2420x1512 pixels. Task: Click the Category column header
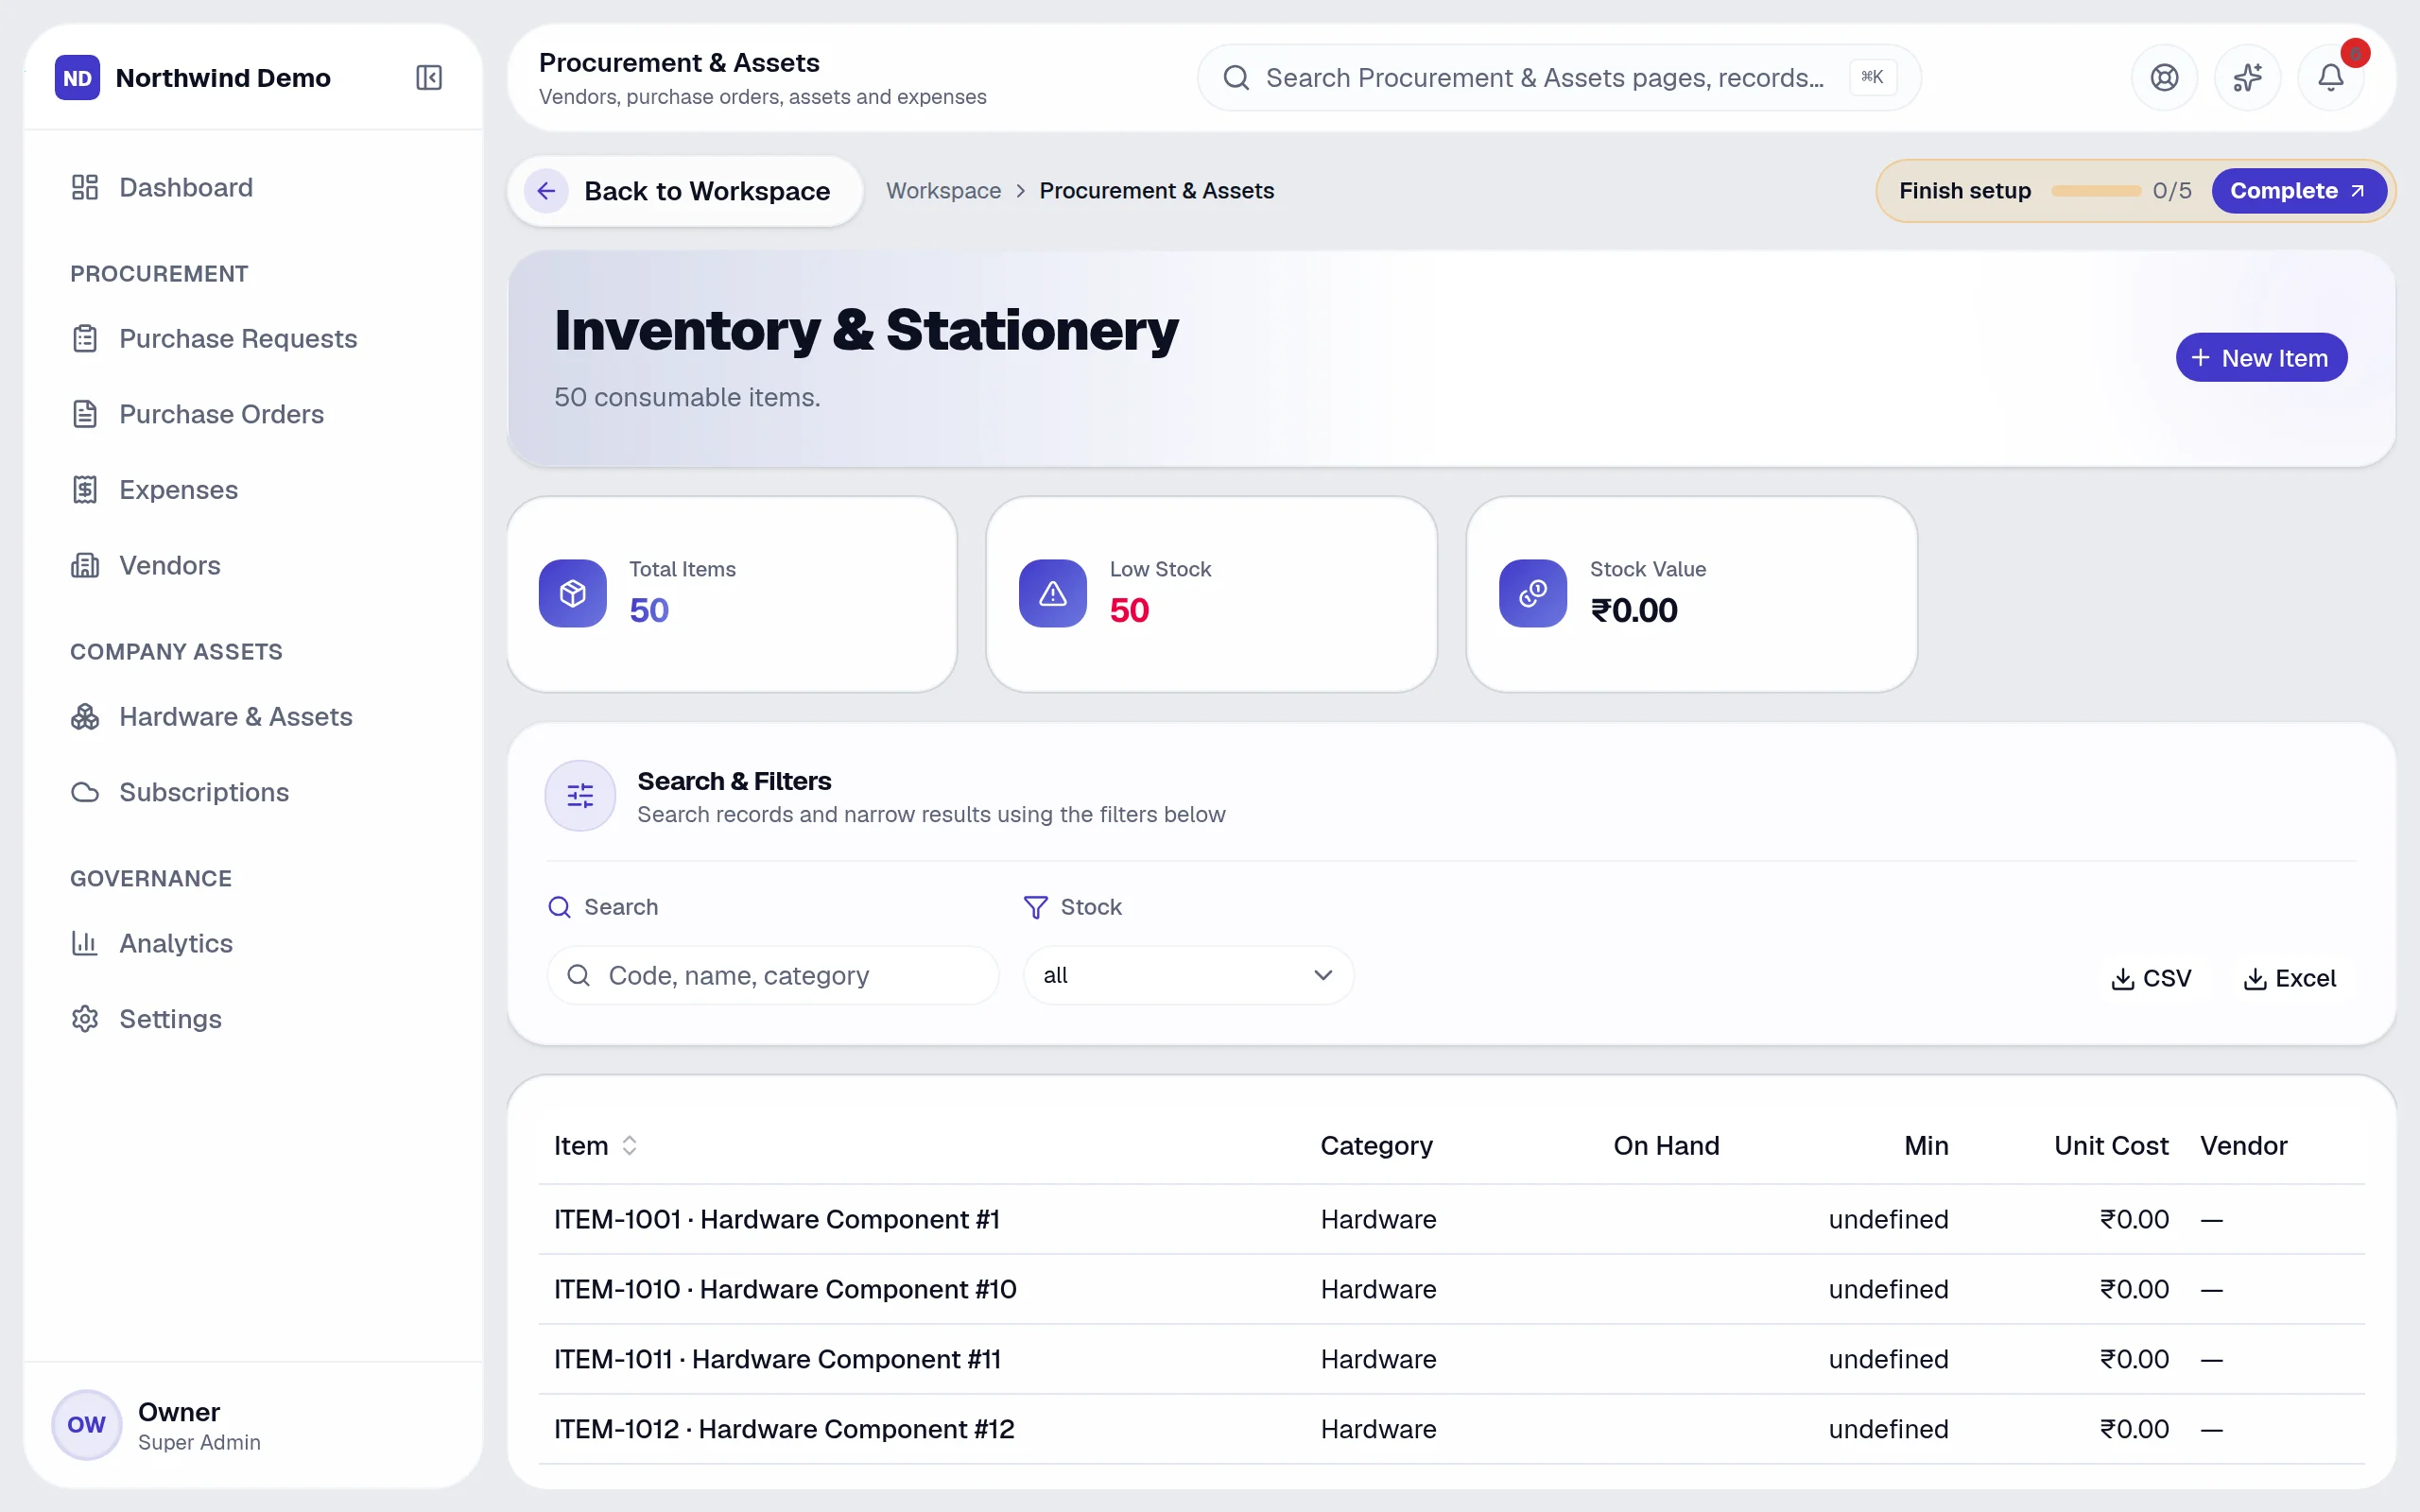(1376, 1145)
